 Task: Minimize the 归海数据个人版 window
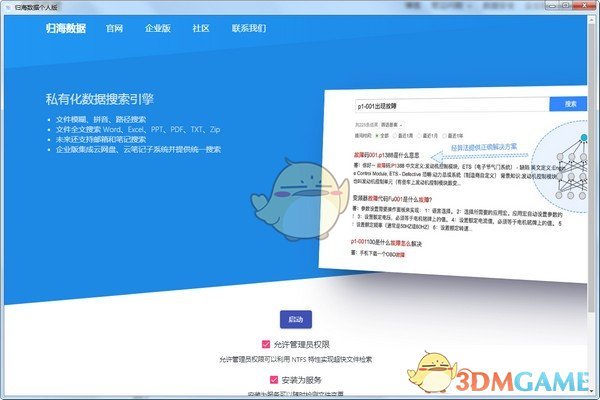coord(552,5)
